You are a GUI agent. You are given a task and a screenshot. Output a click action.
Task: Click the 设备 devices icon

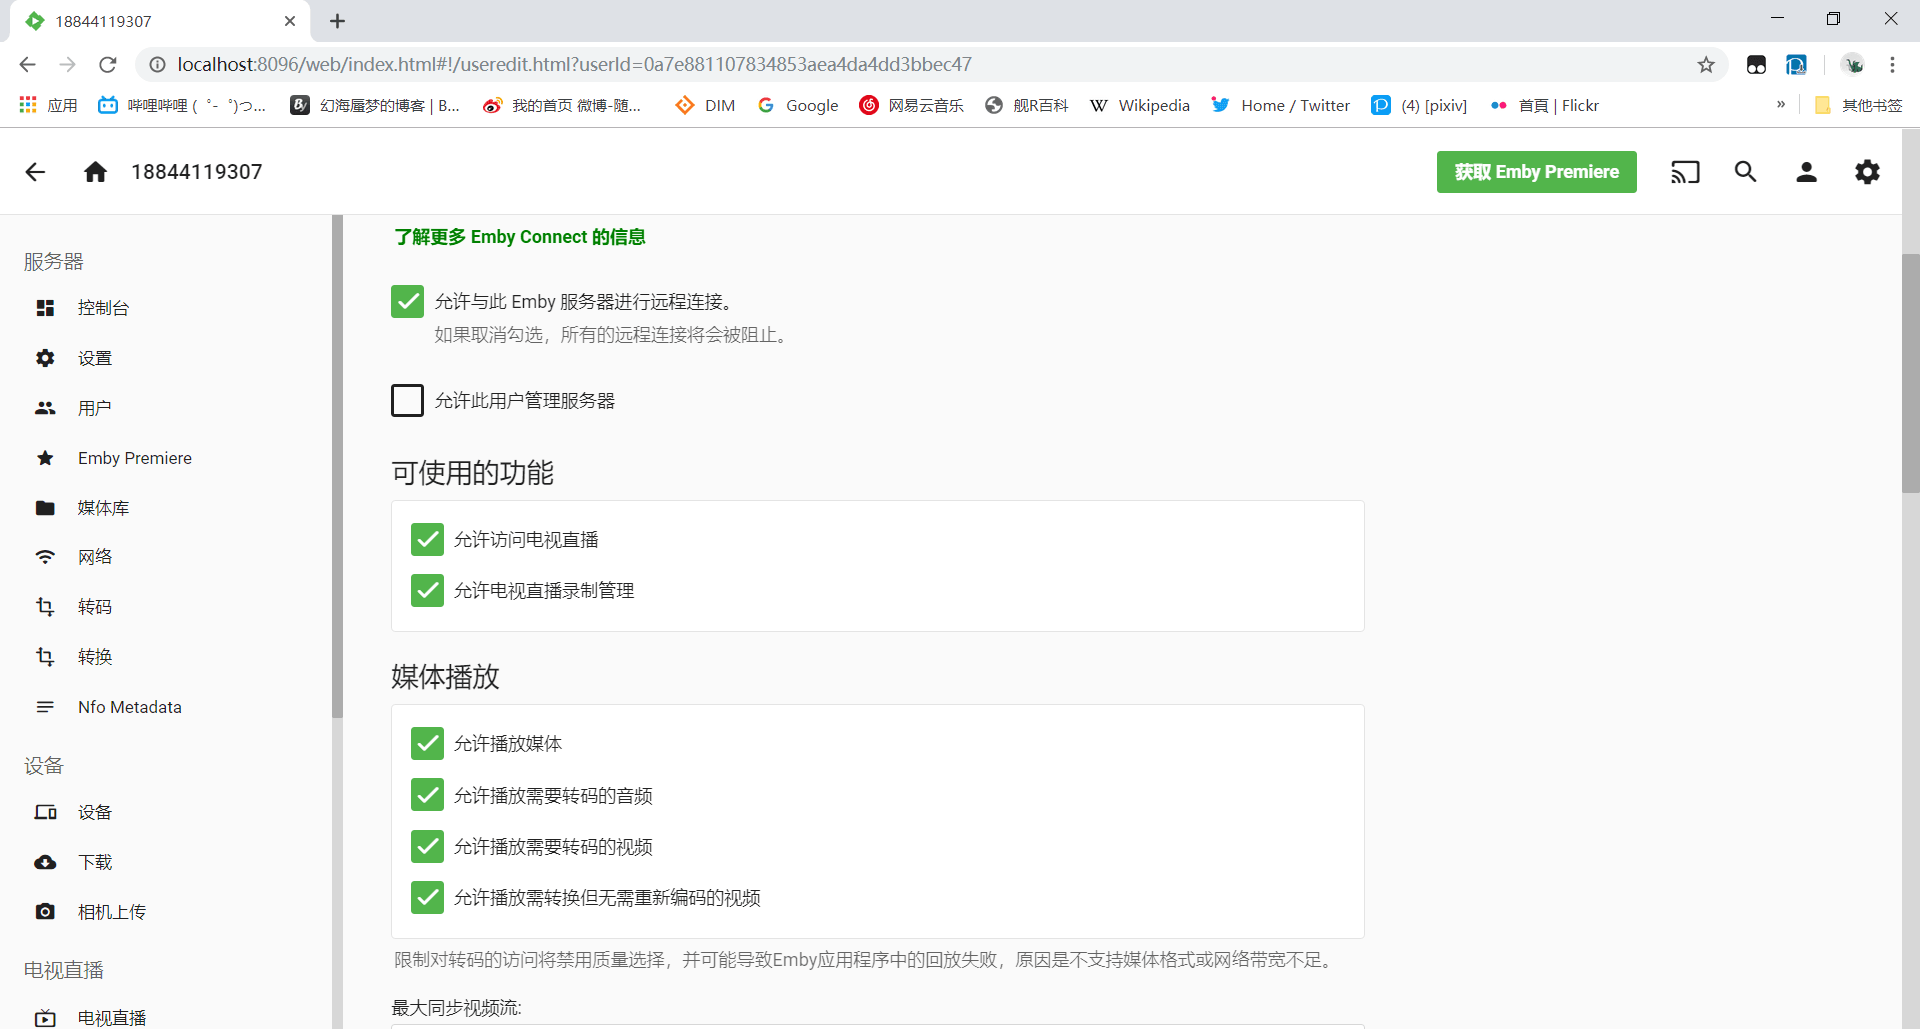(x=45, y=812)
